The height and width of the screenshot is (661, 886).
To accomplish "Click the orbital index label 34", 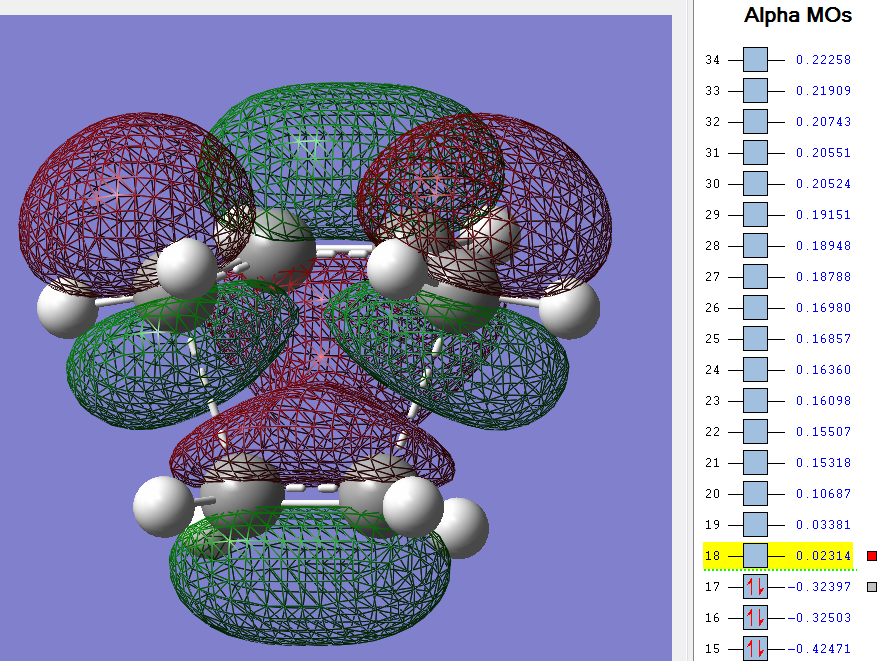I will tap(713, 59).
